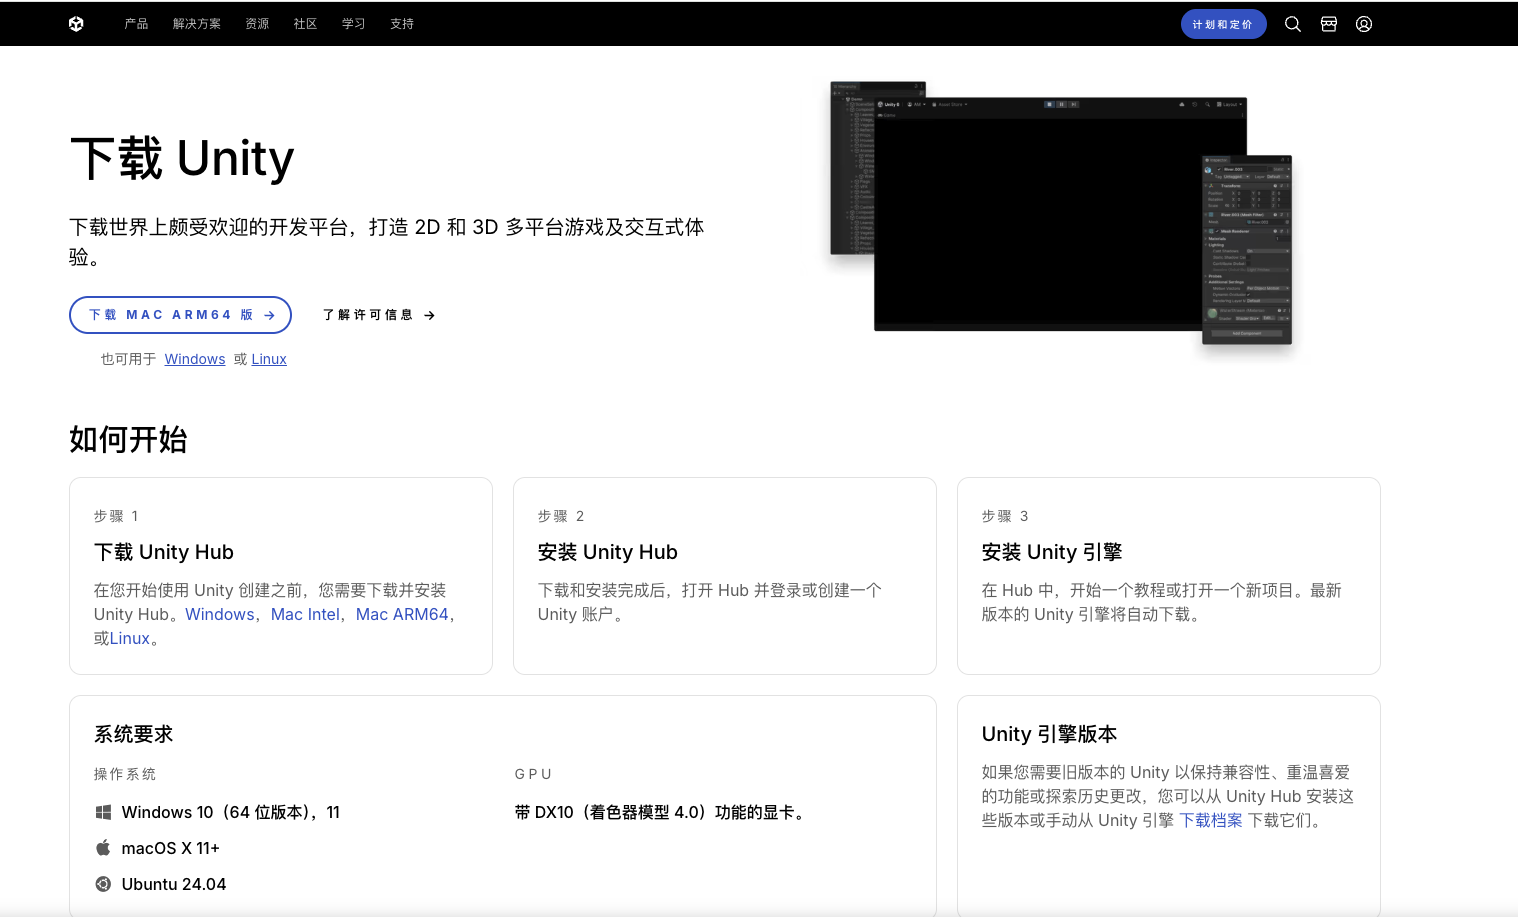Click the 计划和定价 button
The image size is (1518, 917).
click(1223, 24)
